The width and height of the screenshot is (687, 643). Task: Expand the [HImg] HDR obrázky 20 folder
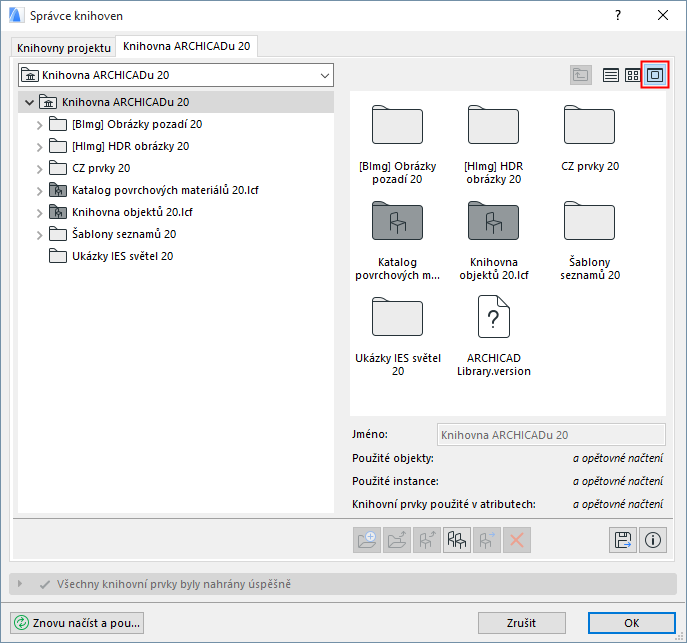39,147
